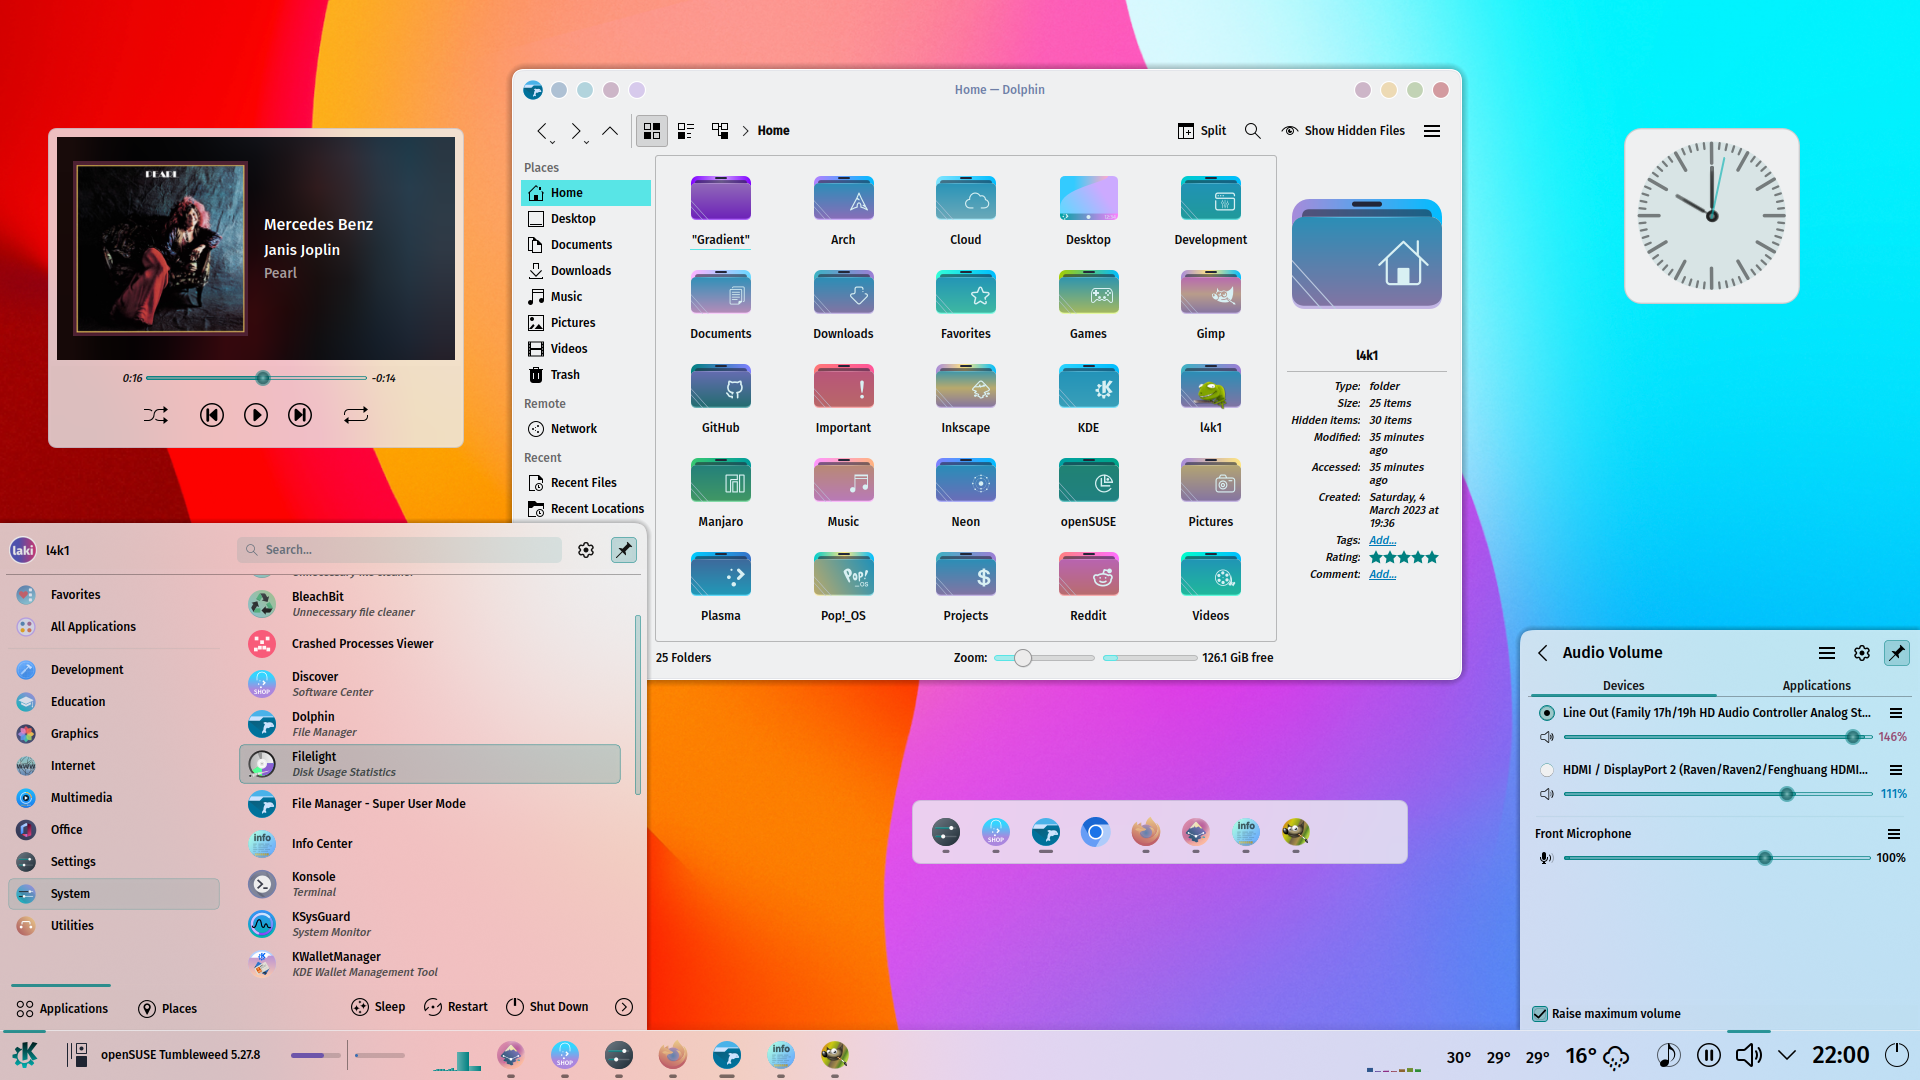This screenshot has height=1080, width=1920.
Task: Select the Utilities category
Action: [x=114, y=926]
